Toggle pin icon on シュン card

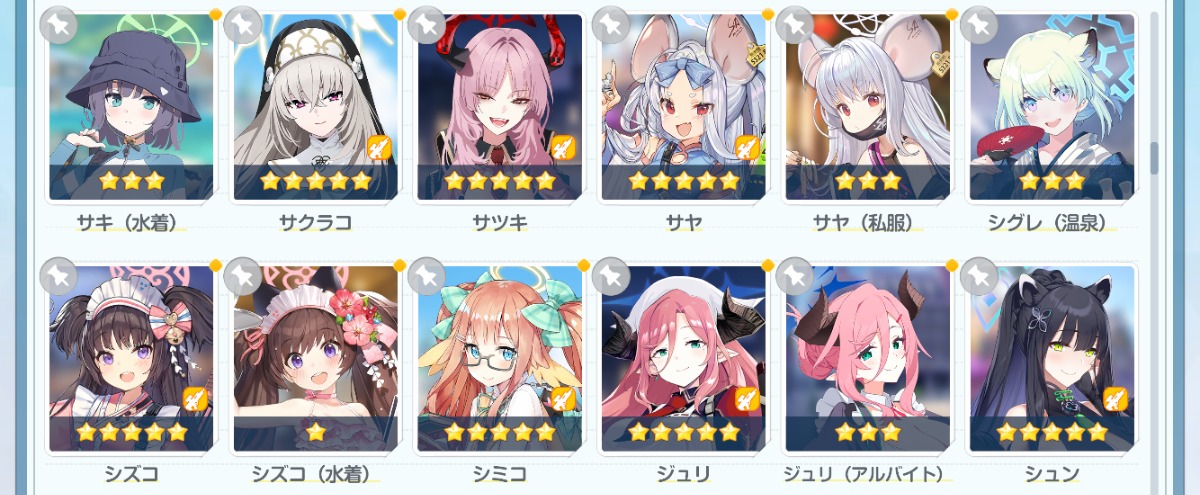click(x=979, y=276)
